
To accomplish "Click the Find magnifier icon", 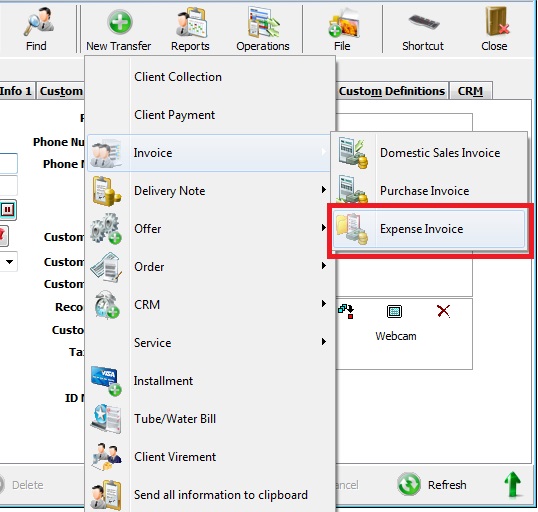I will [38, 22].
